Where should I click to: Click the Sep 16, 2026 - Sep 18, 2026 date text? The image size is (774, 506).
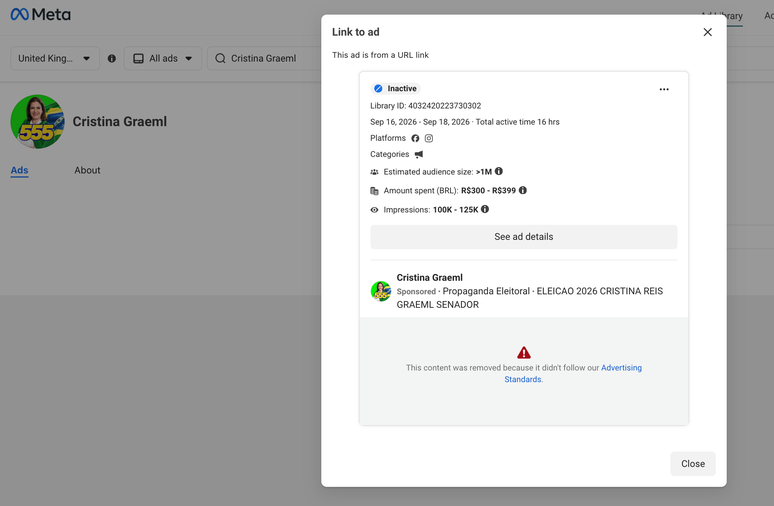point(420,122)
